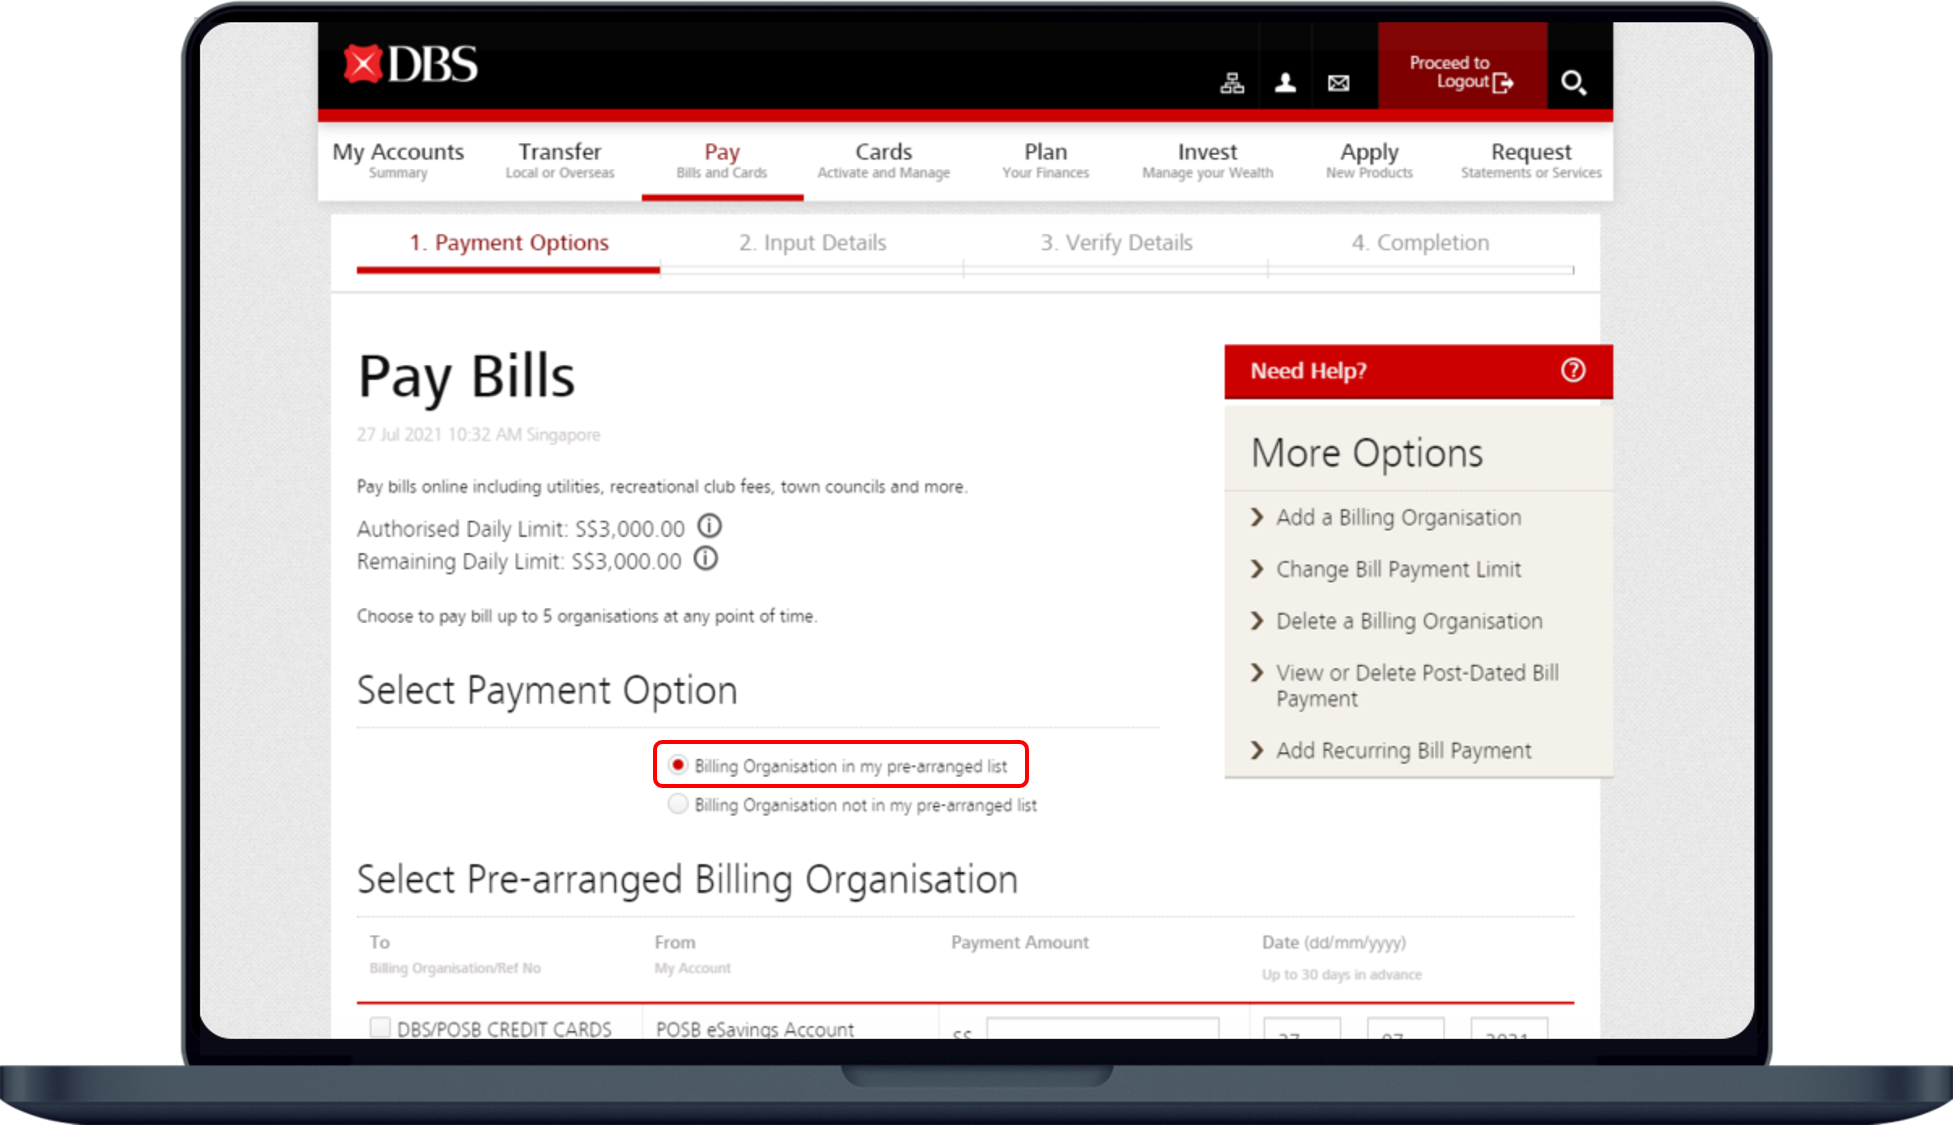Click the Need Help question mark icon
The image size is (1953, 1125).
point(1573,371)
